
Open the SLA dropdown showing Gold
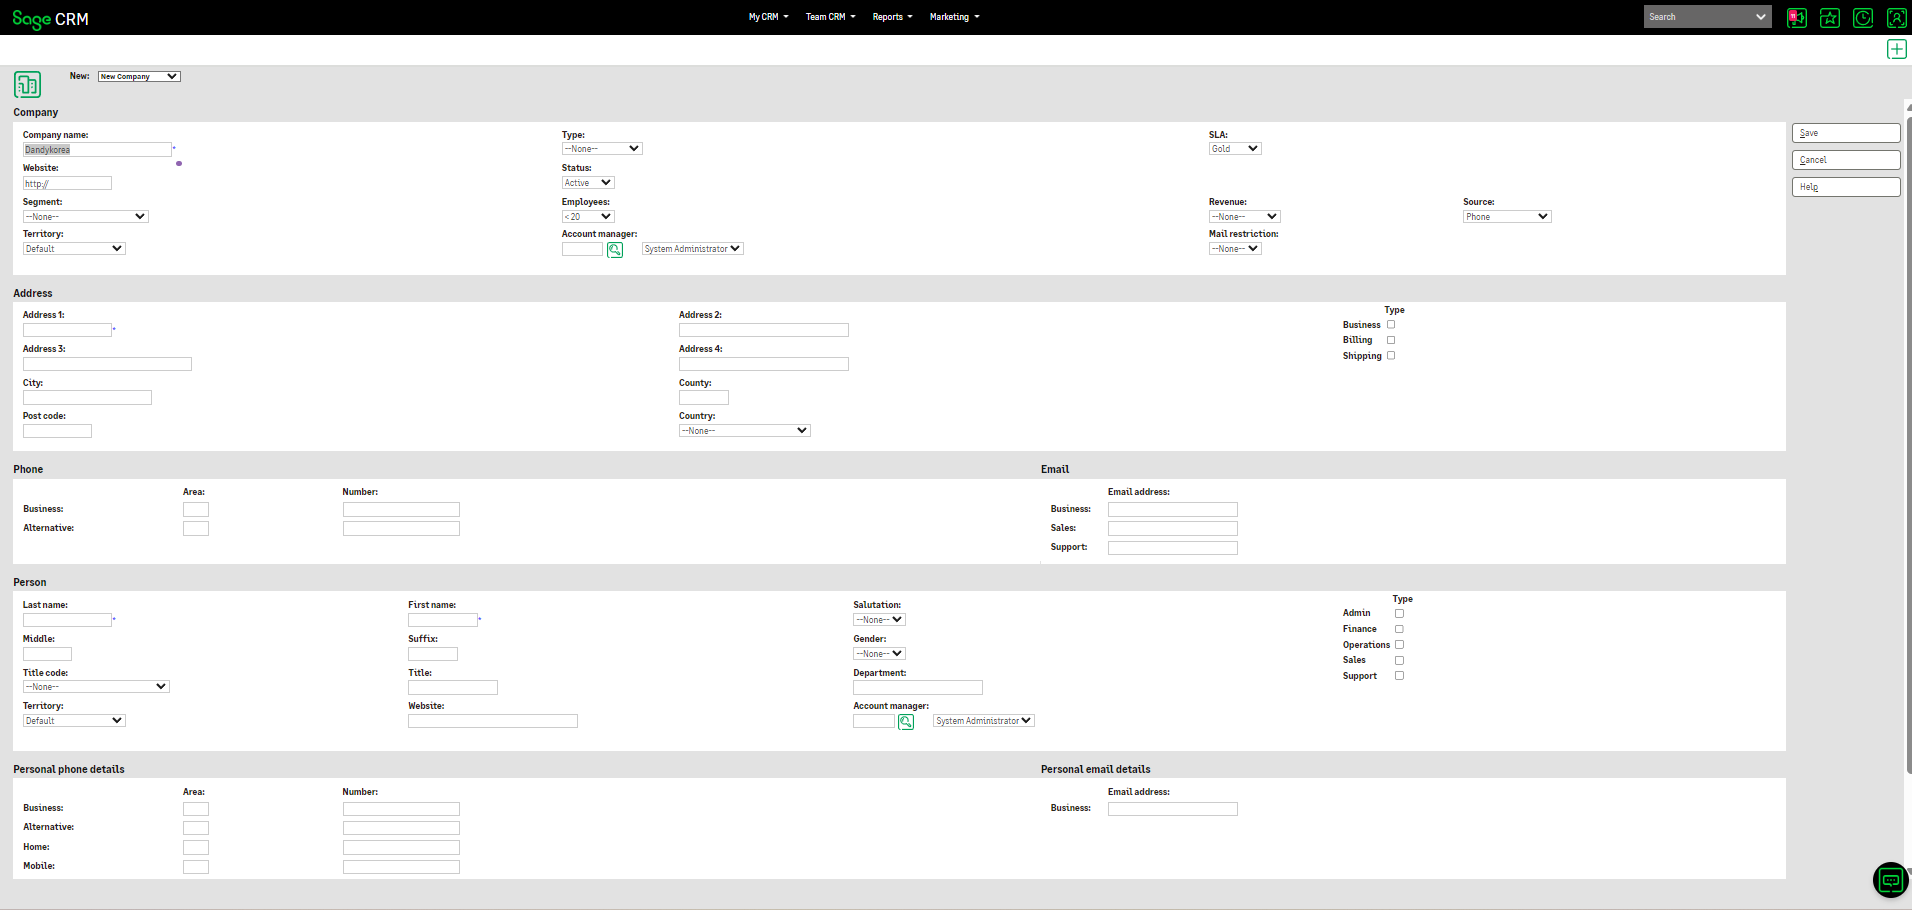pos(1235,148)
